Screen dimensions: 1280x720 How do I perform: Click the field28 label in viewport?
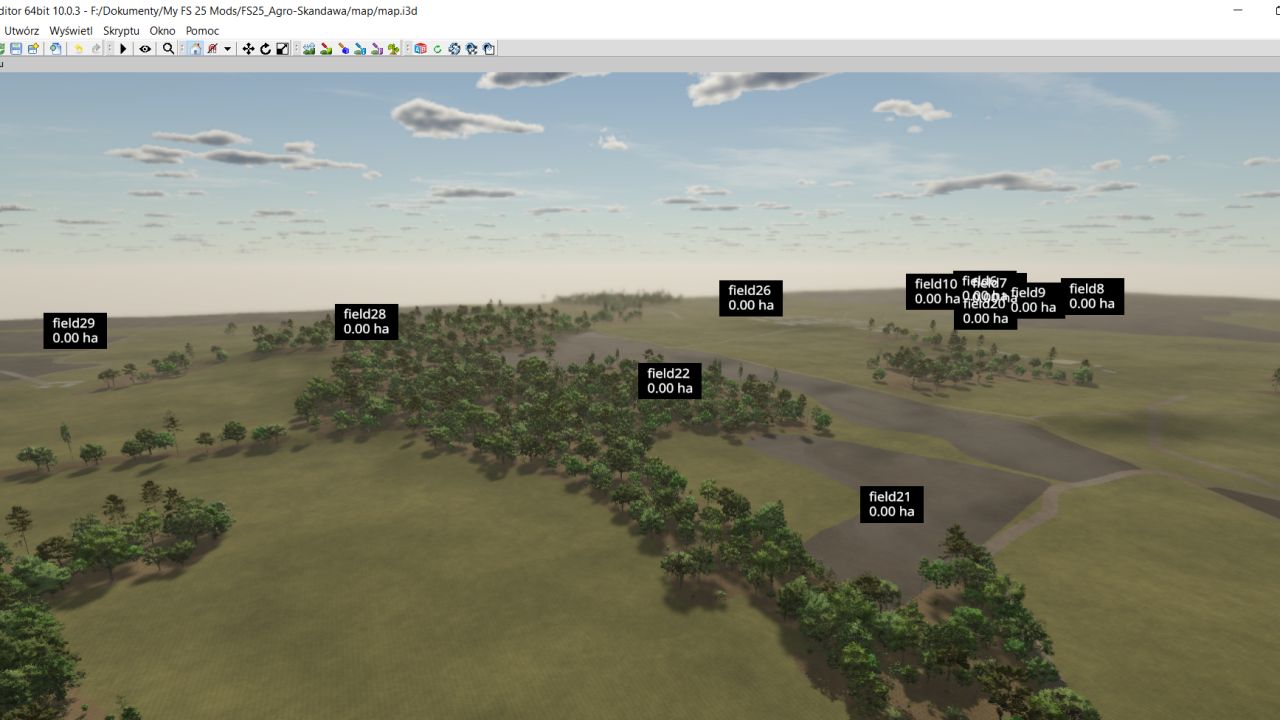point(366,322)
